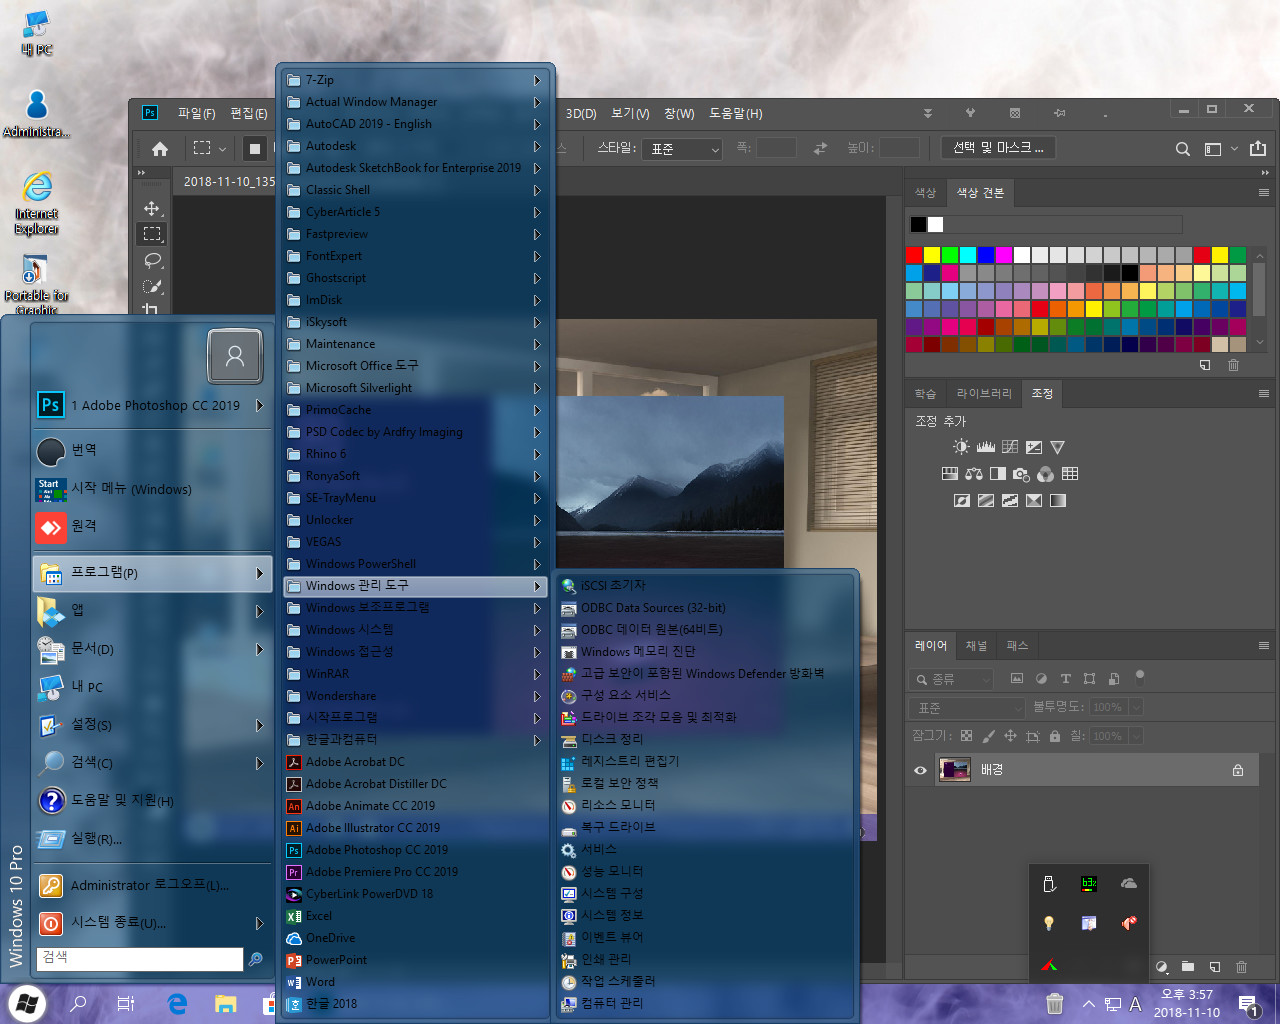
Task: Add Channel Mixer adjustment
Action: point(1046,473)
